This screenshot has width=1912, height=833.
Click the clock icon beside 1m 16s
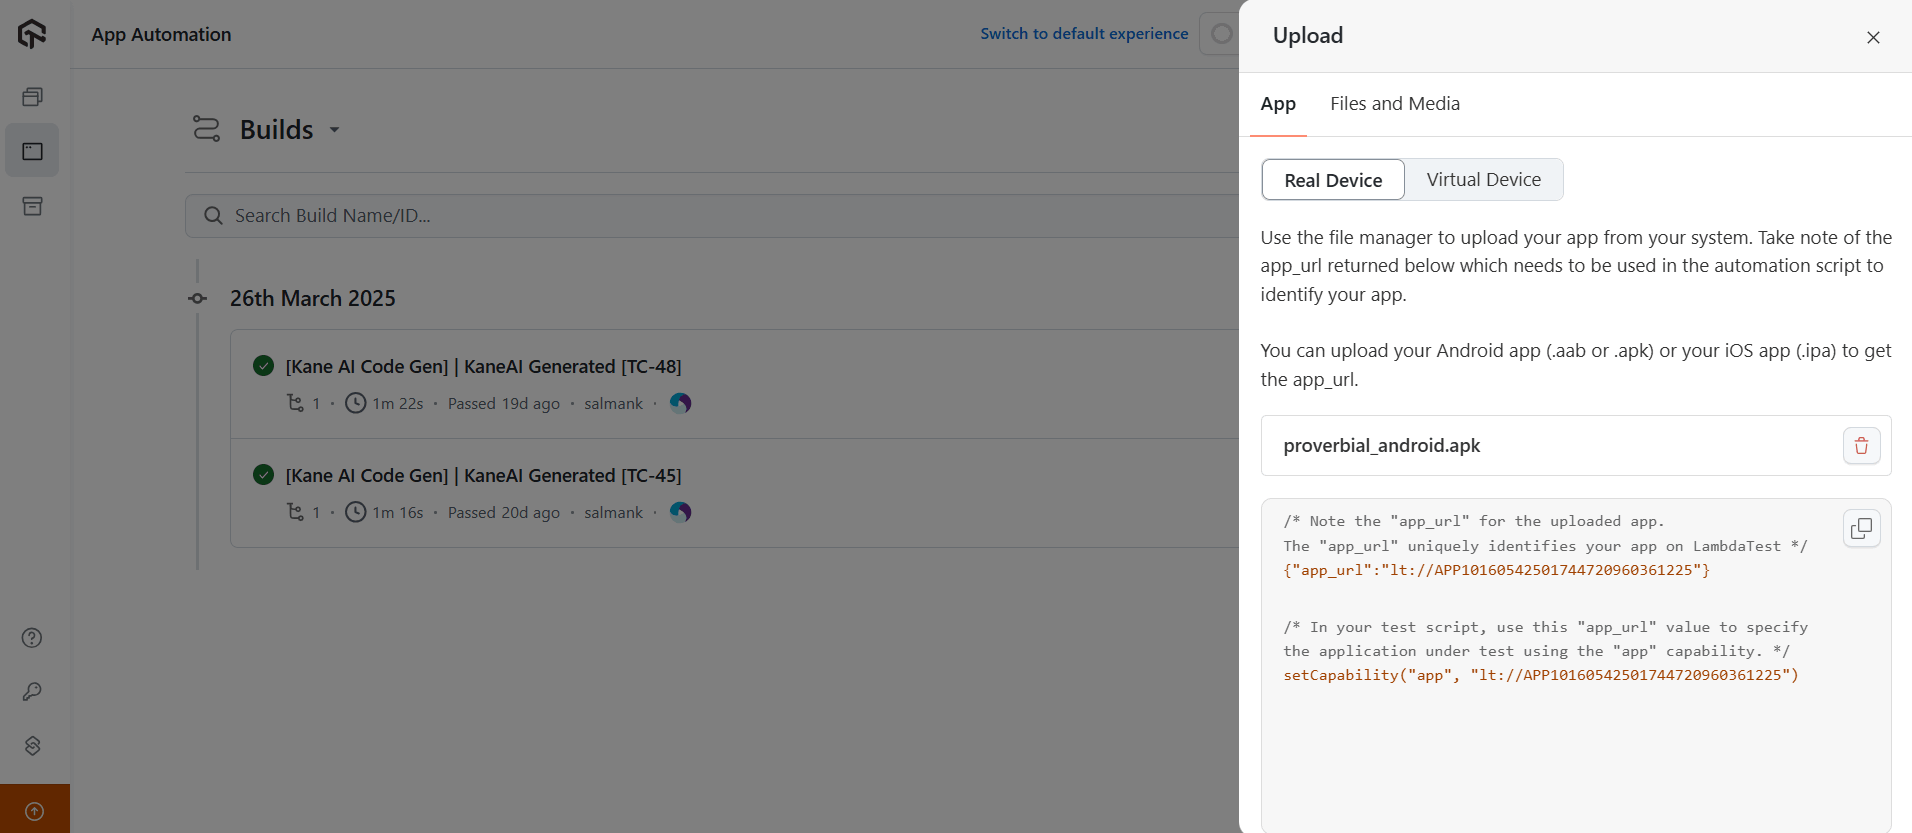tap(355, 512)
